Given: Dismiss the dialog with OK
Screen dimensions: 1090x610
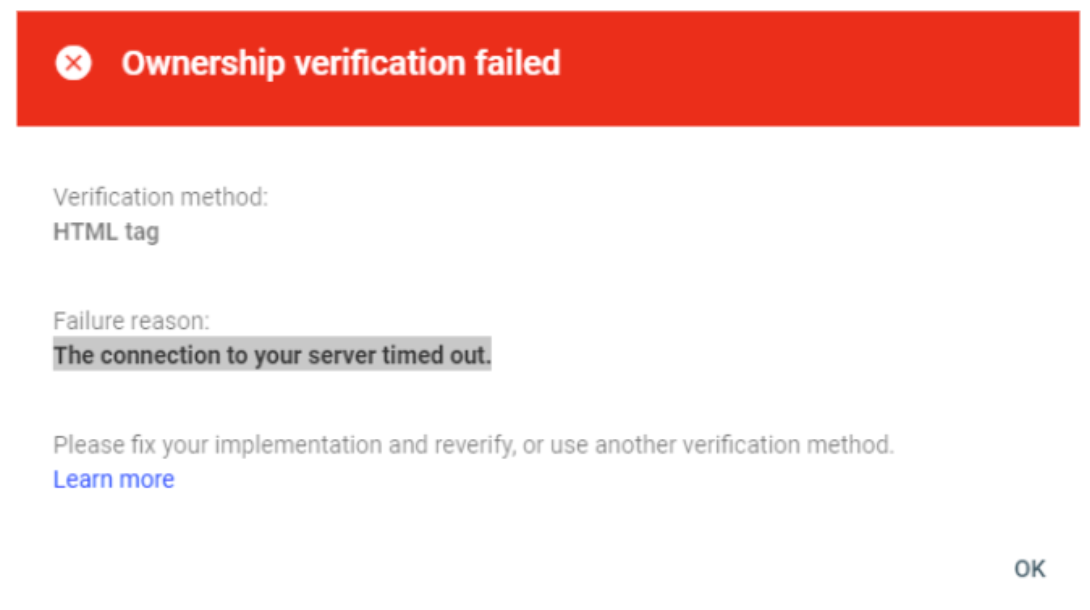Looking at the screenshot, I should (1030, 569).
